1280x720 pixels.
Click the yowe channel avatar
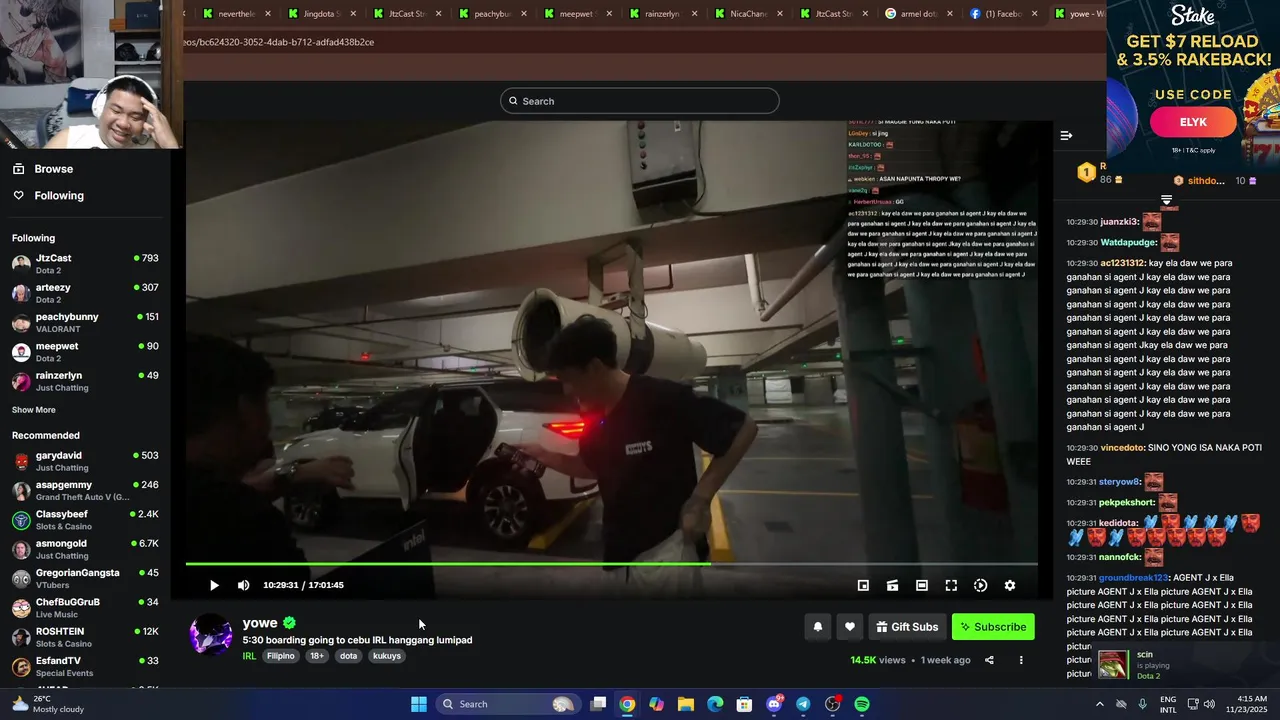[x=211, y=636]
